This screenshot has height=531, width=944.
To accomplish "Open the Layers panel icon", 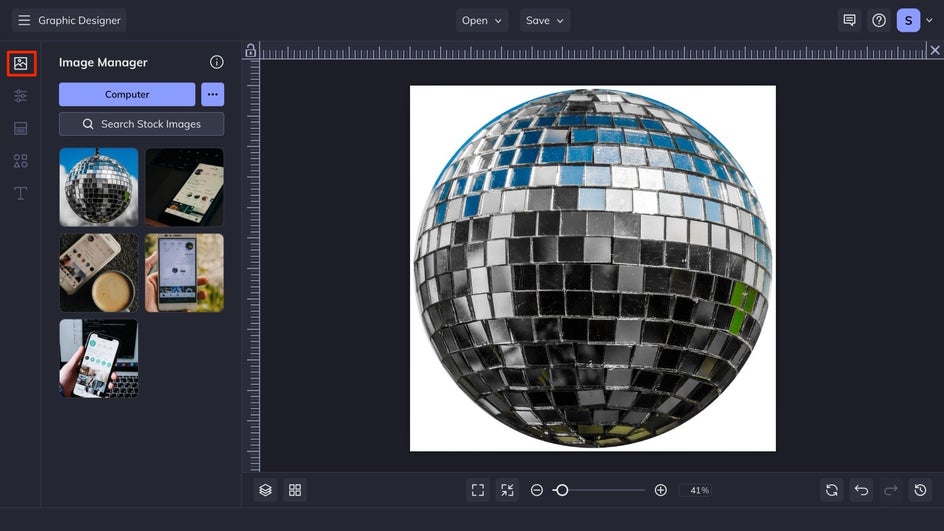I will coord(265,490).
